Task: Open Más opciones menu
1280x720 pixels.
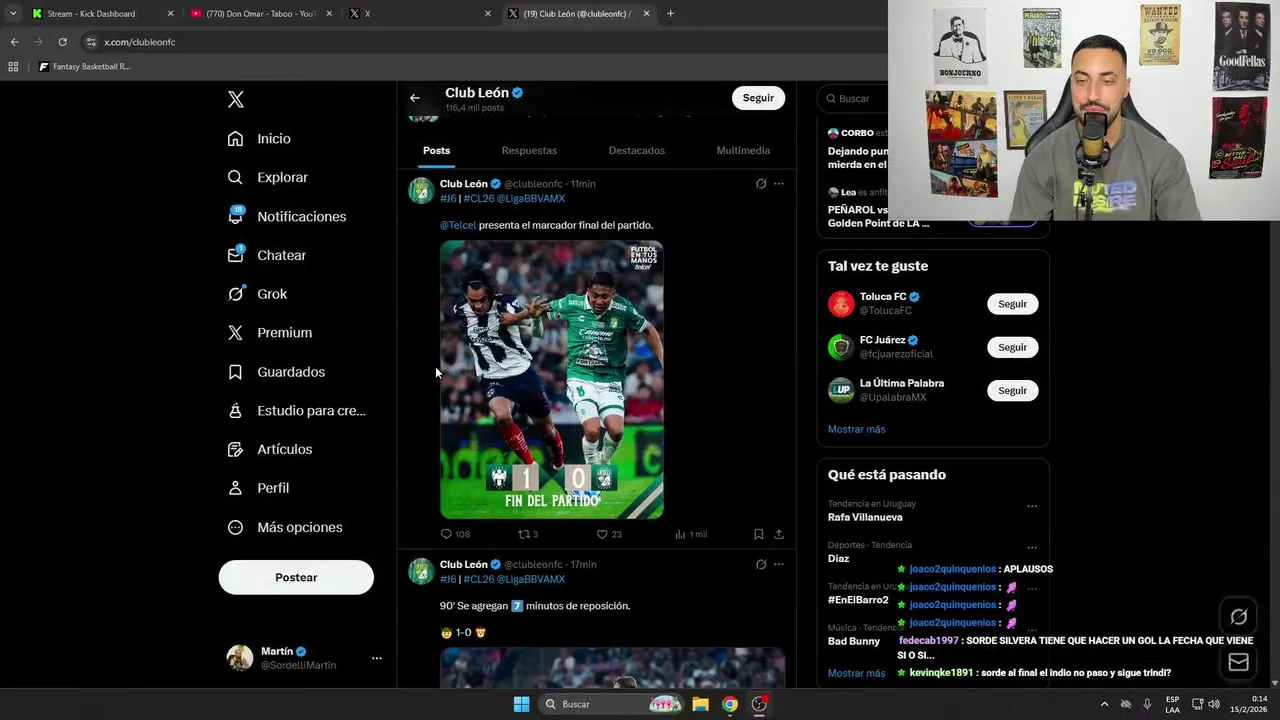Action: coord(285,527)
